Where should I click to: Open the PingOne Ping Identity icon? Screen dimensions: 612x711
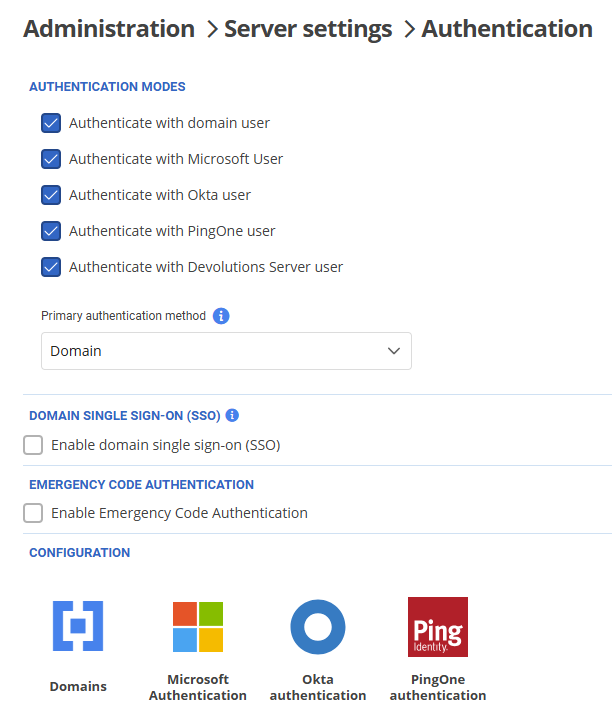(x=437, y=626)
